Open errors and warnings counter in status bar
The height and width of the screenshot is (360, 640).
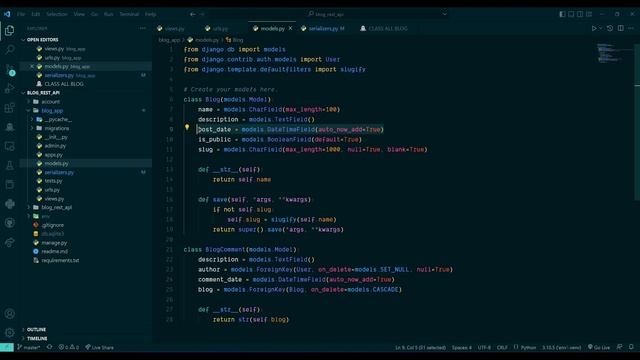pyautogui.click(x=69, y=347)
